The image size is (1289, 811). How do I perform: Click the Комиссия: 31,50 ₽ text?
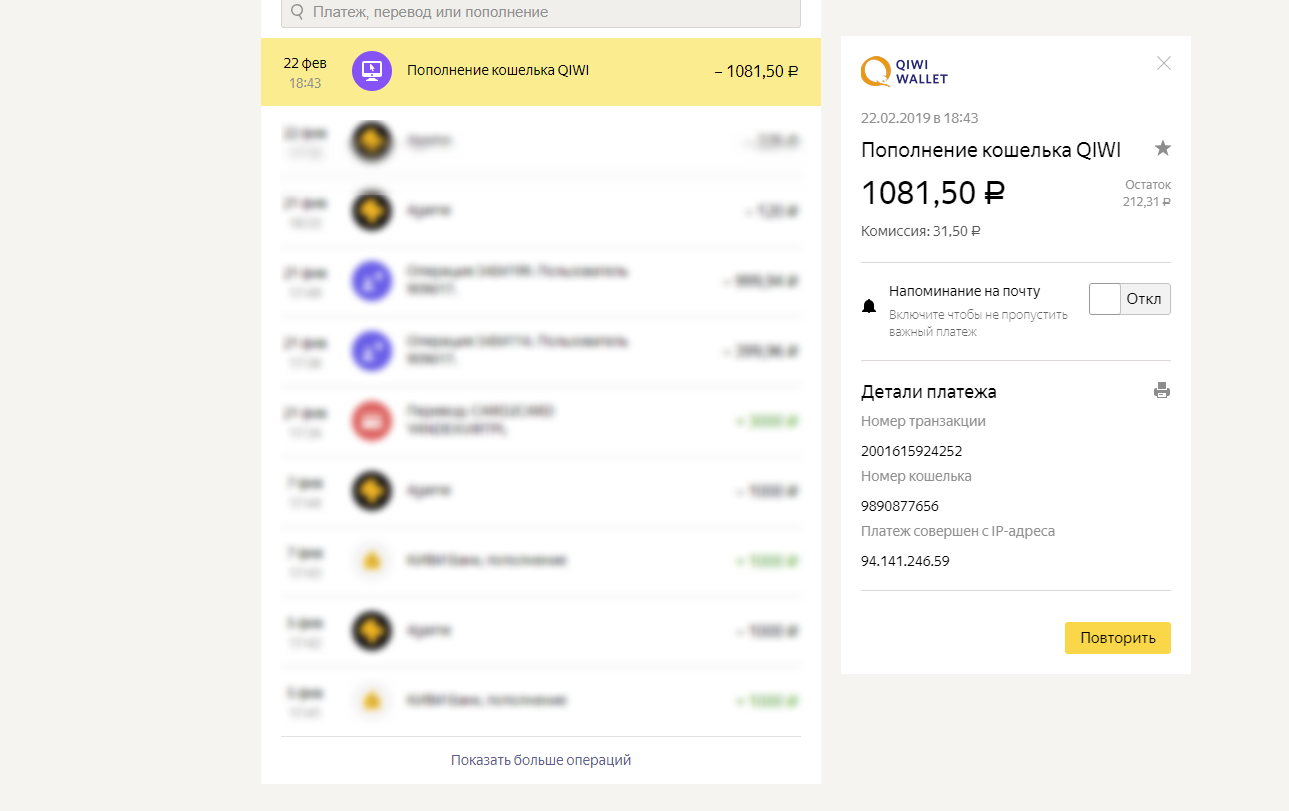click(x=920, y=231)
